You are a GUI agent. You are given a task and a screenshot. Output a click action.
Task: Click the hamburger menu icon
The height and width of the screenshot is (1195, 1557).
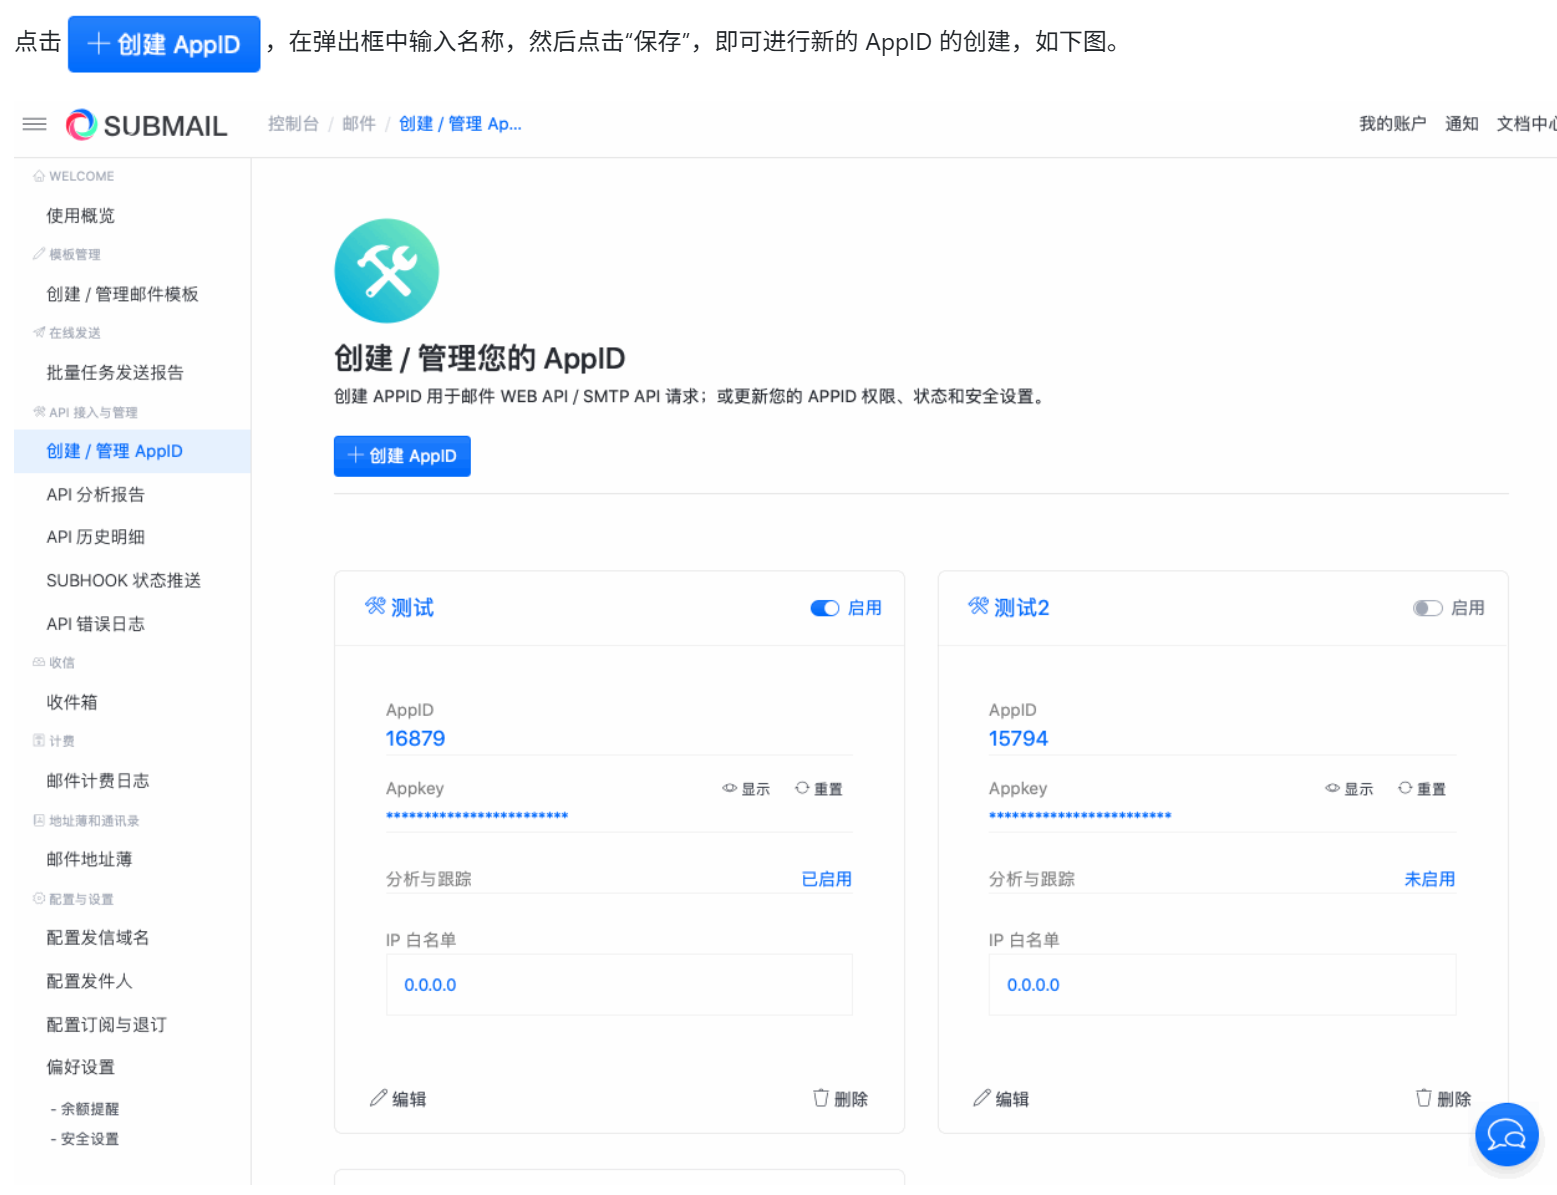tap(34, 124)
